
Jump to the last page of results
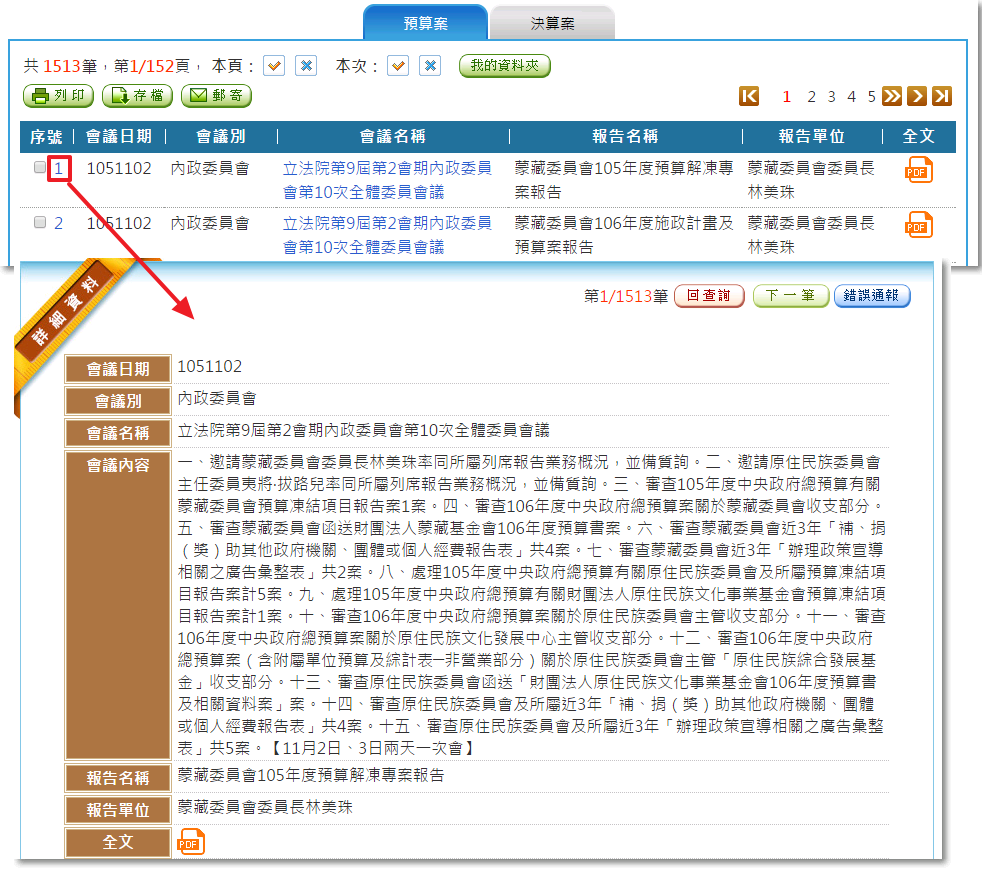click(x=941, y=96)
